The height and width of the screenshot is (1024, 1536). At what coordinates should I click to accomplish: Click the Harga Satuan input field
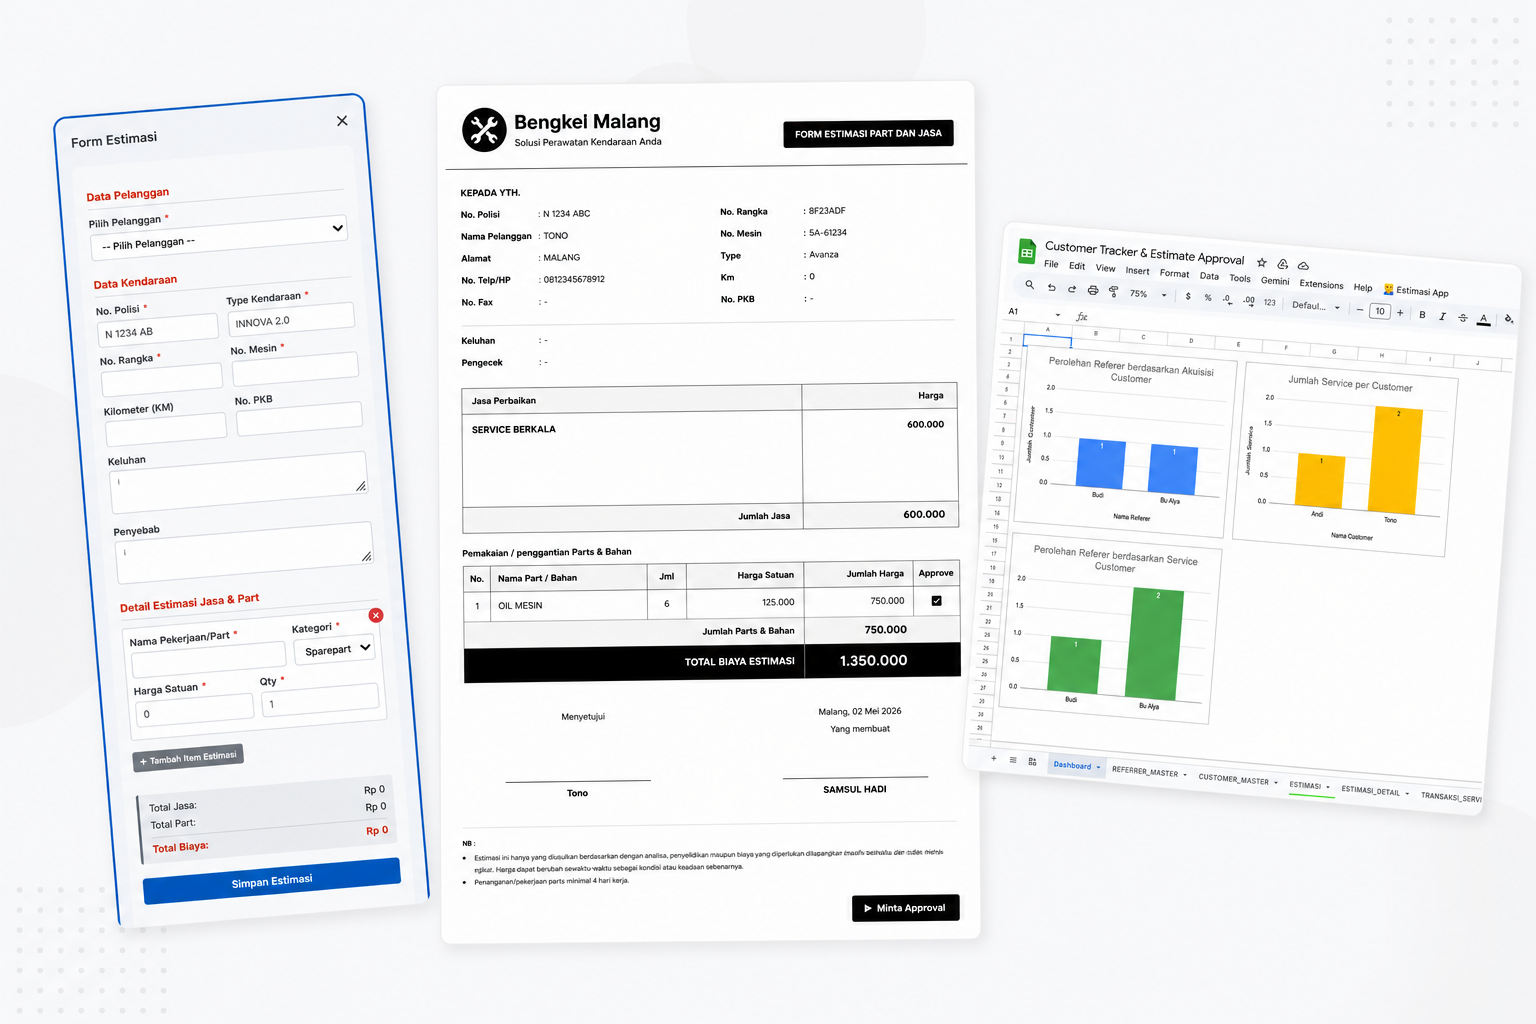point(195,710)
